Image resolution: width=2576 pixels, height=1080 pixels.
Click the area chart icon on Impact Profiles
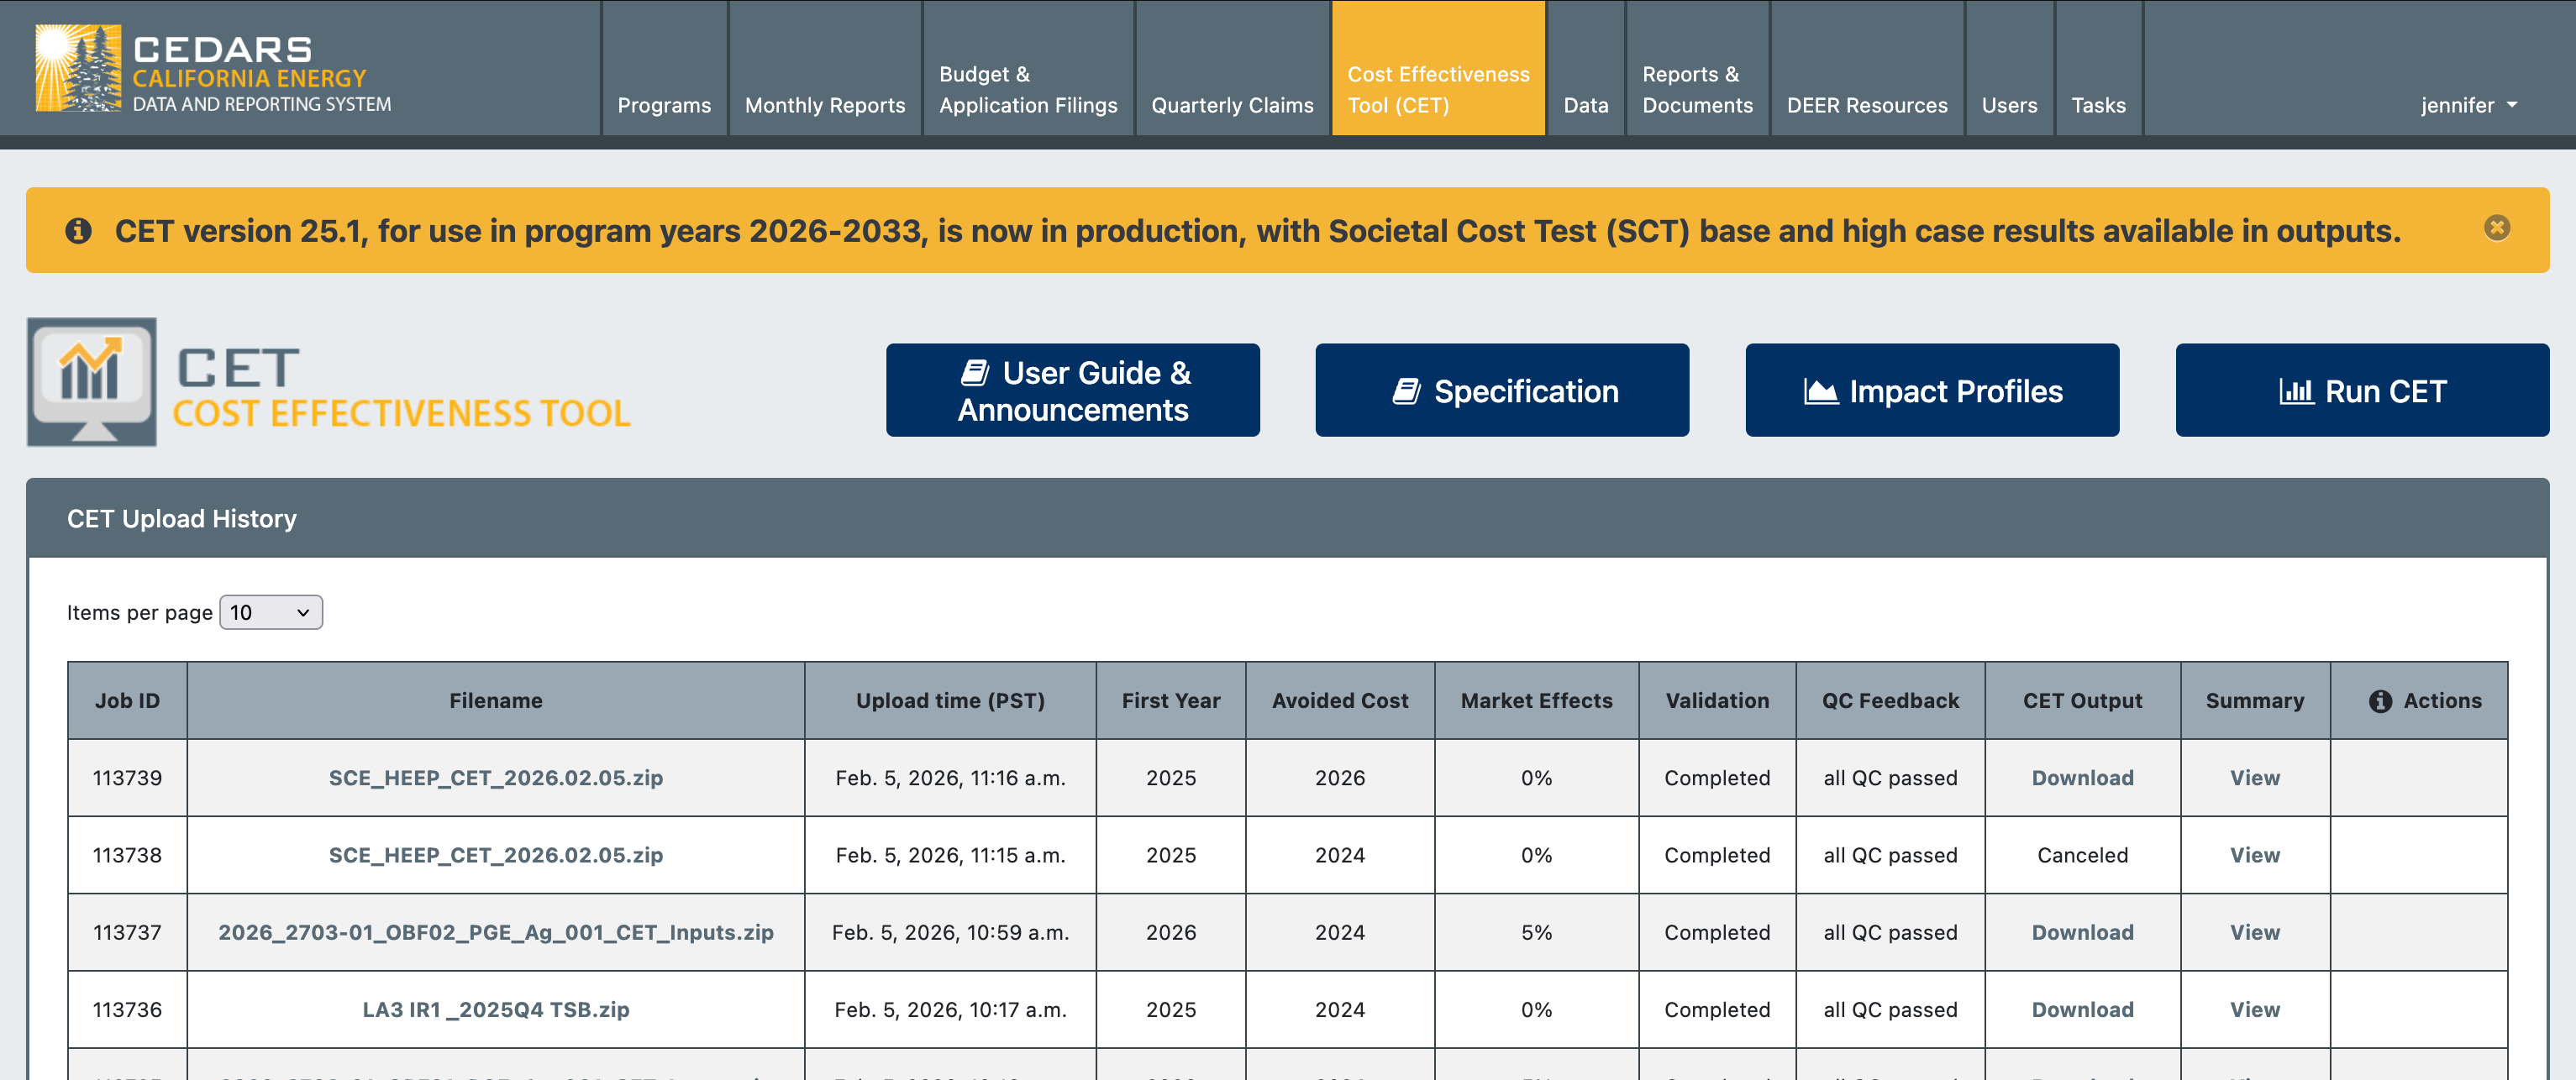click(1821, 391)
